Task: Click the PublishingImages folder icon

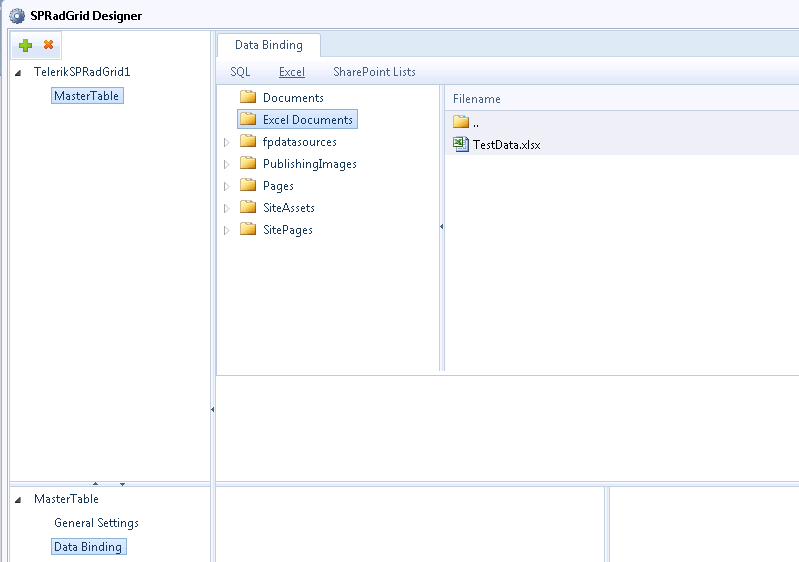Action: [248, 163]
